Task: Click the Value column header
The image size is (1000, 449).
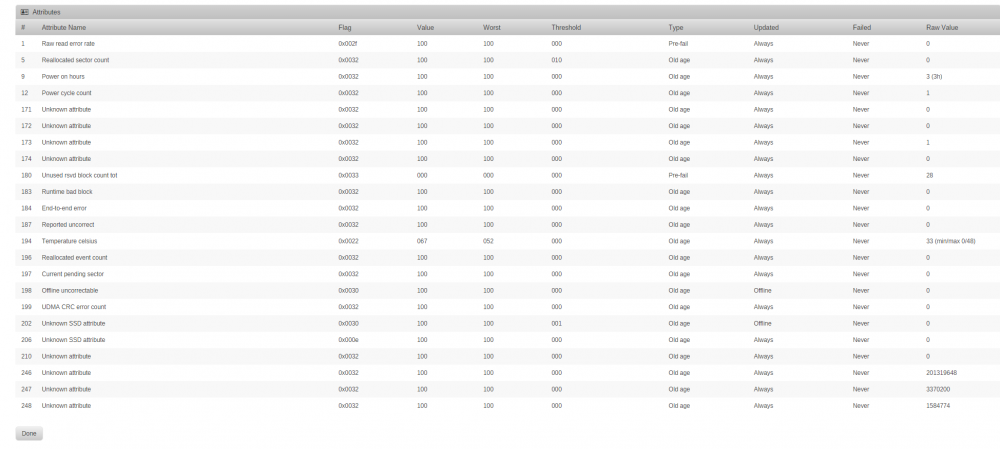Action: (425, 27)
